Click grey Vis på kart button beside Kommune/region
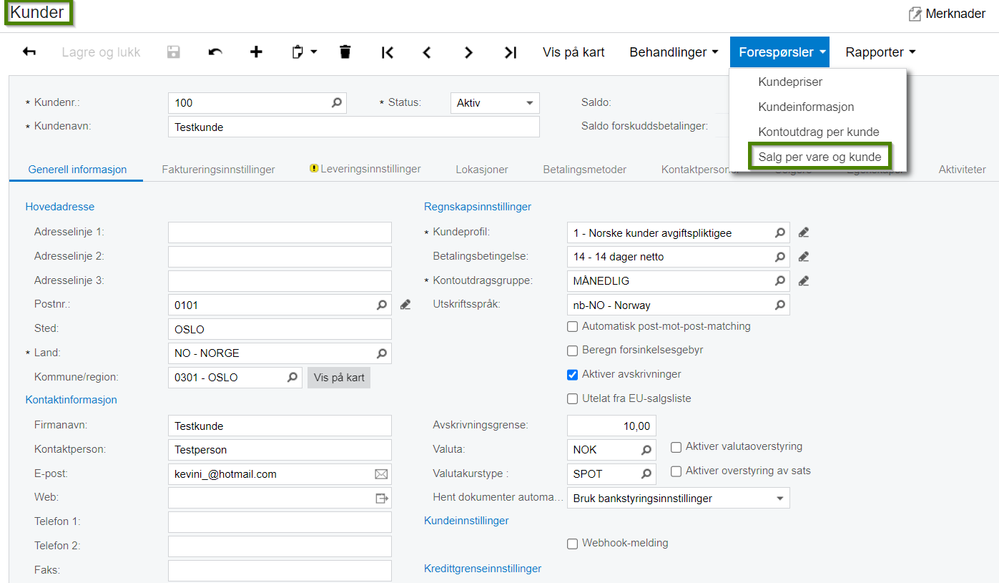This screenshot has width=999, height=583. coord(339,377)
